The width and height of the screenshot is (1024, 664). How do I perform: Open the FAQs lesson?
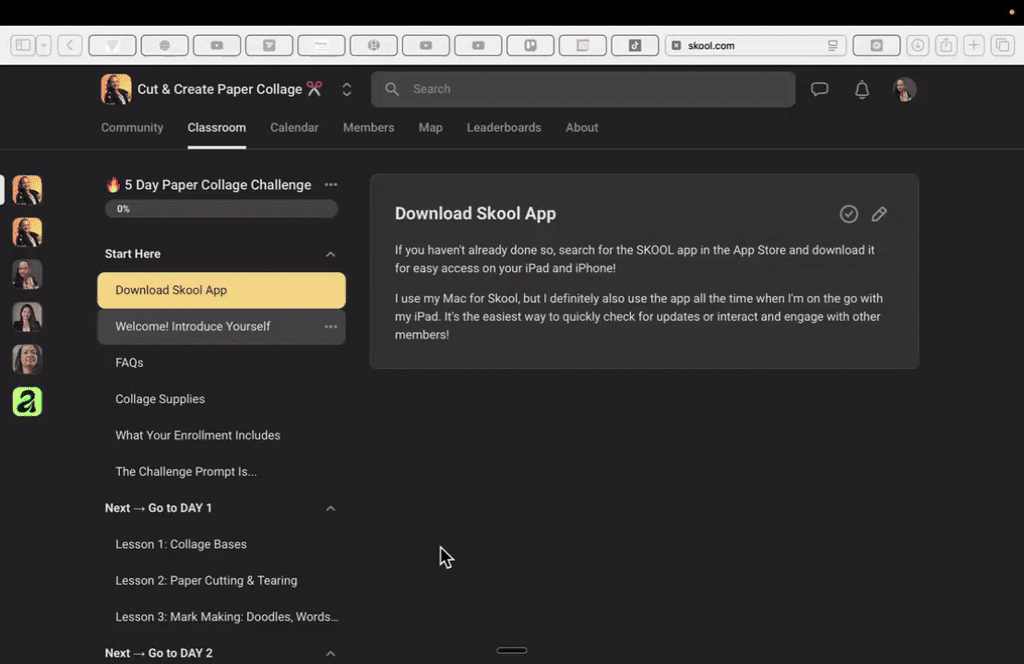click(x=129, y=363)
